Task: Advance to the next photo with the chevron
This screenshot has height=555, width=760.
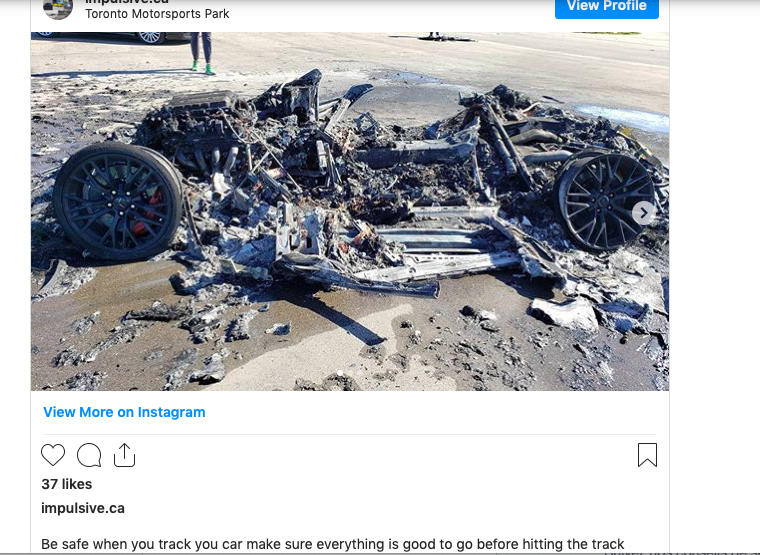Action: point(644,213)
